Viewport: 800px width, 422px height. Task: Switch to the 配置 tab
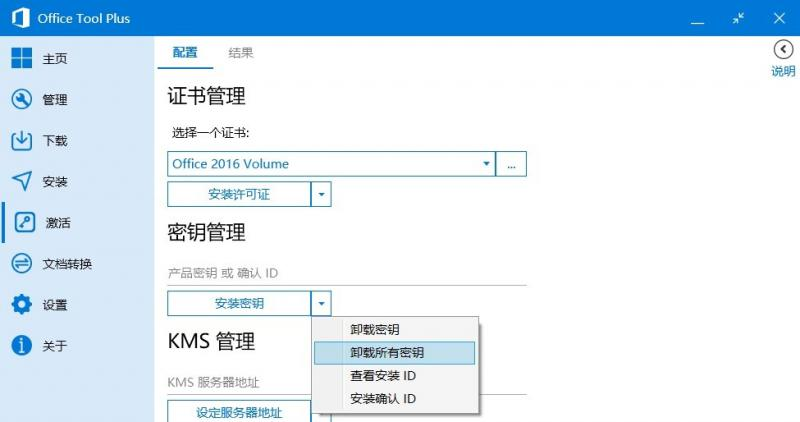tap(185, 53)
